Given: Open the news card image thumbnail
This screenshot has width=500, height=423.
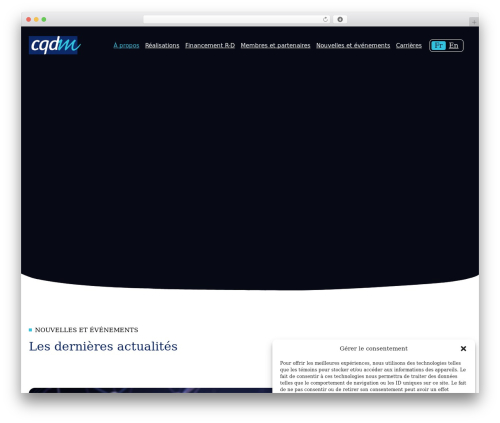Looking at the screenshot, I should click(150, 390).
